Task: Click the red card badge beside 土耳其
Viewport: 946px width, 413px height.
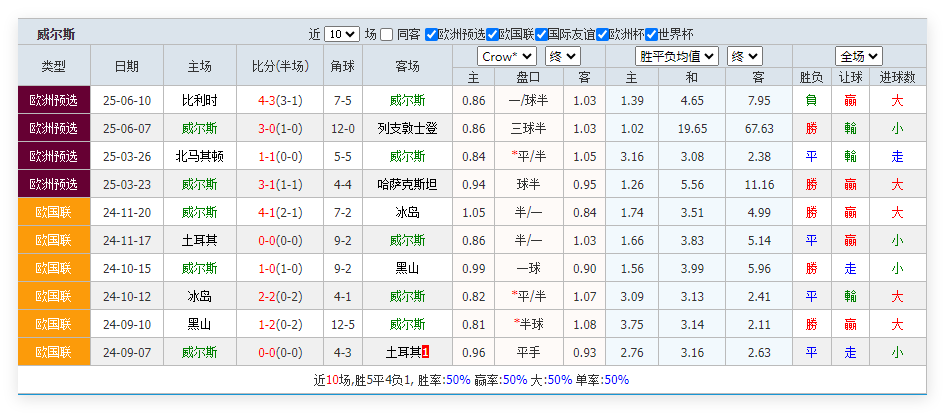Action: click(x=425, y=352)
